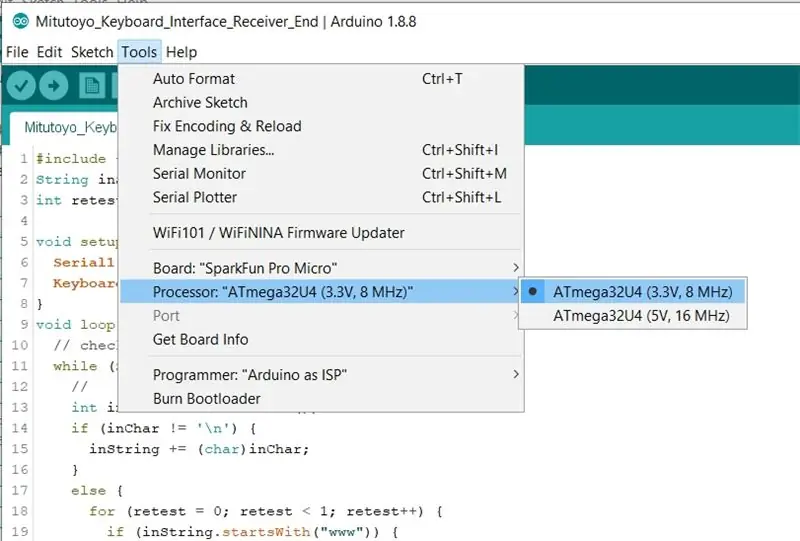
Task: Click line number 19 in the gutter
Action: 19,532
